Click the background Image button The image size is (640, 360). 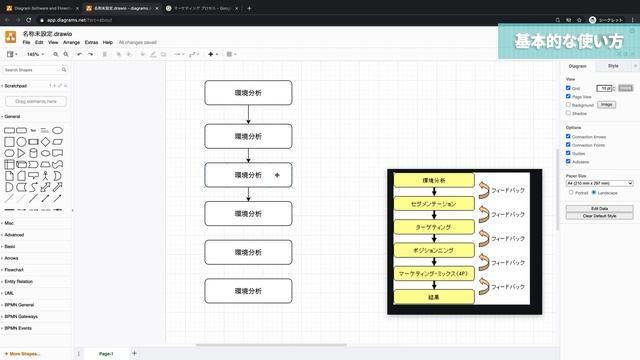point(607,105)
